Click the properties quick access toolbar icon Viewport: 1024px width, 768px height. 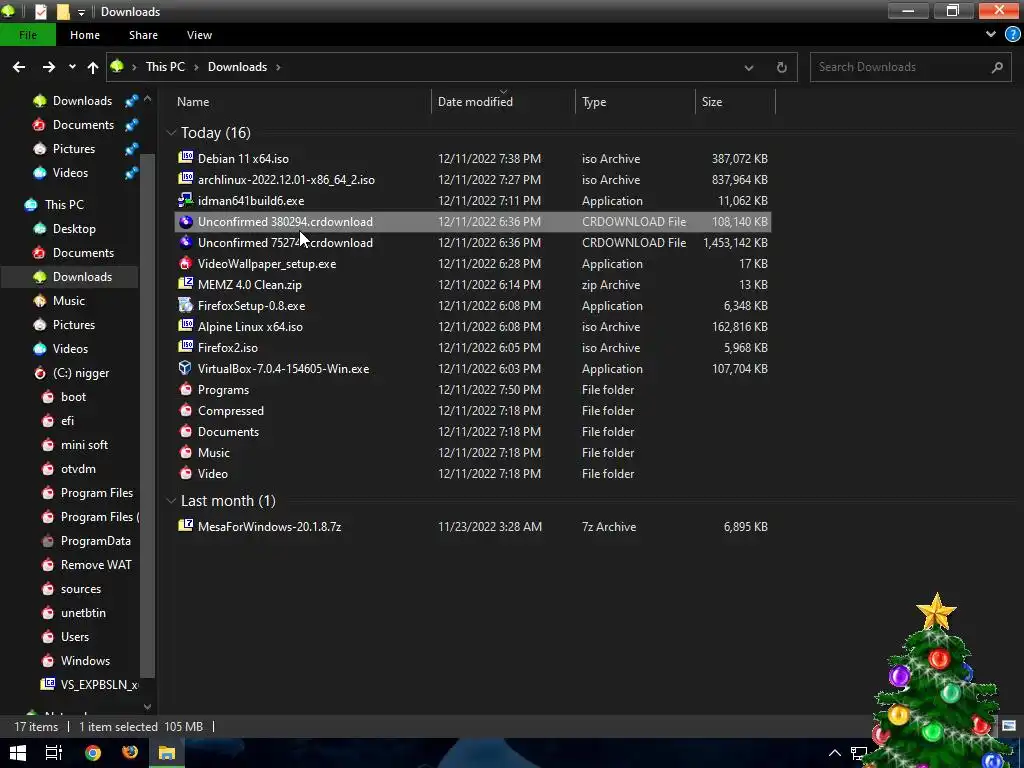click(40, 12)
